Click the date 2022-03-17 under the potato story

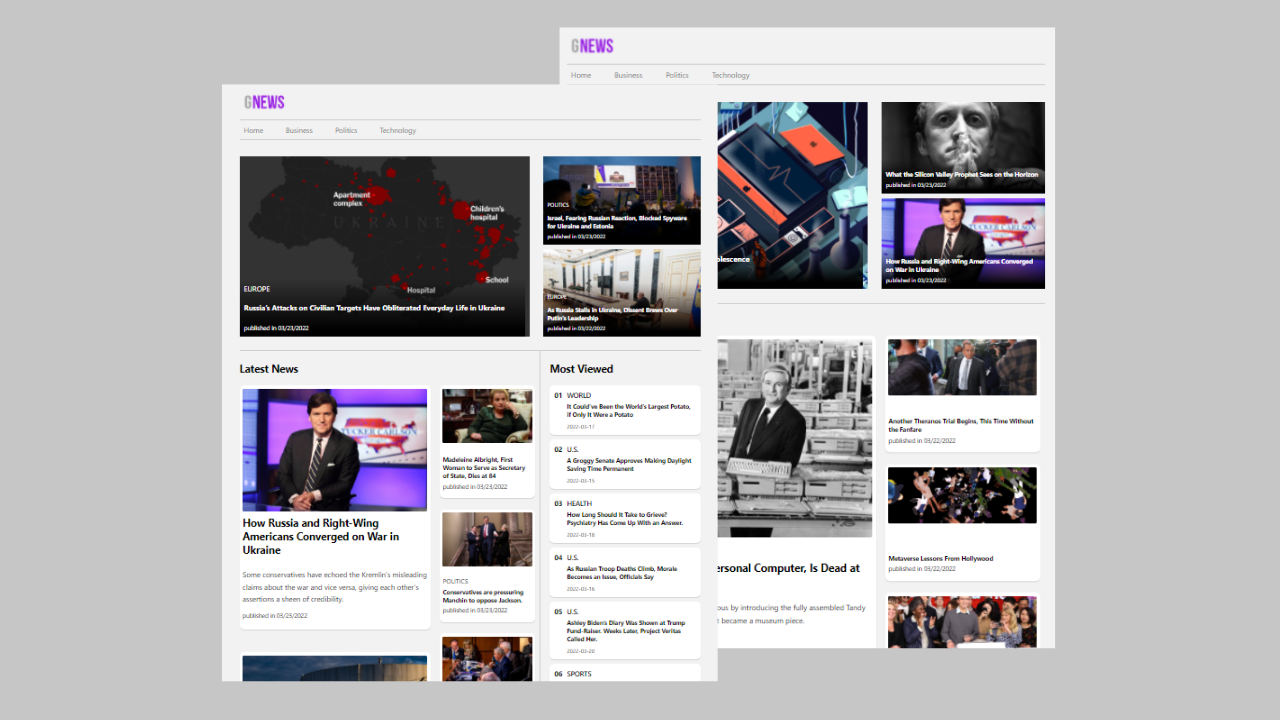point(580,427)
